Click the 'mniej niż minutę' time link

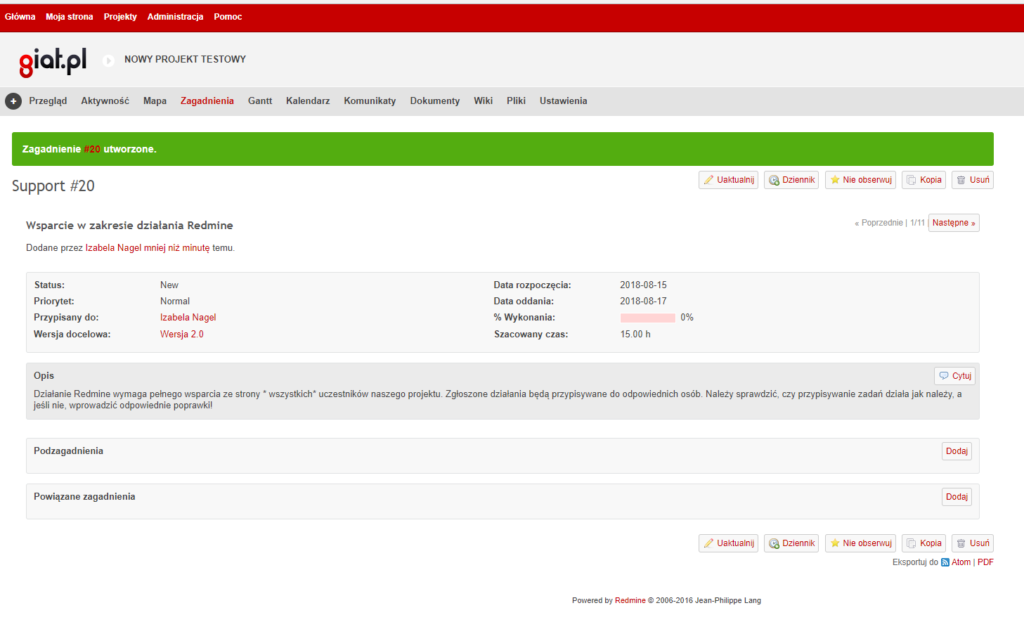point(177,248)
